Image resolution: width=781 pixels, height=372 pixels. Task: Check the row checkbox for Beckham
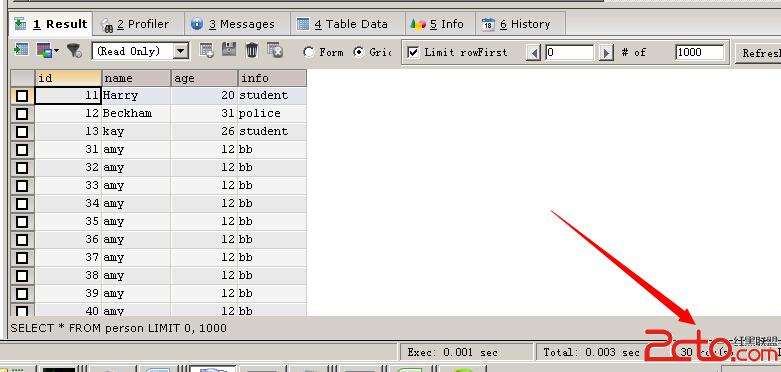point(22,114)
